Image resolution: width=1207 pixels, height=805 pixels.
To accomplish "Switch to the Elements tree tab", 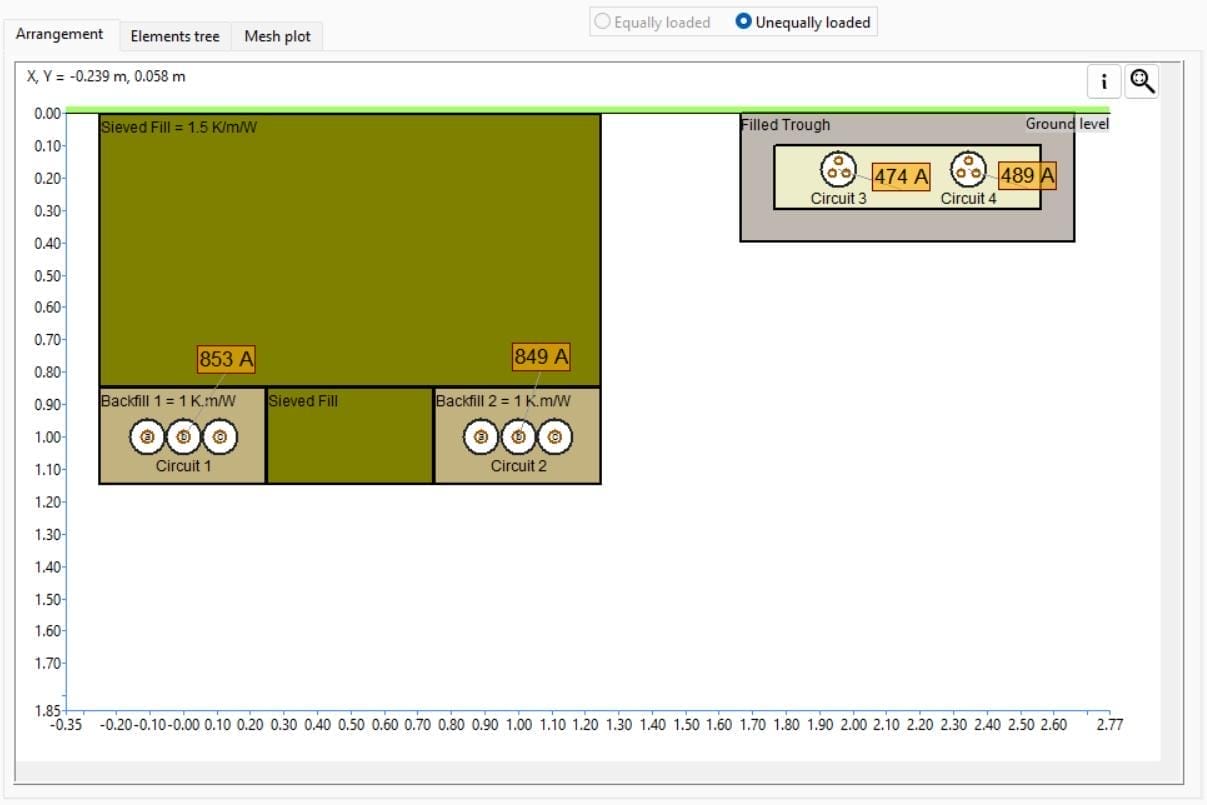I will [x=175, y=36].
